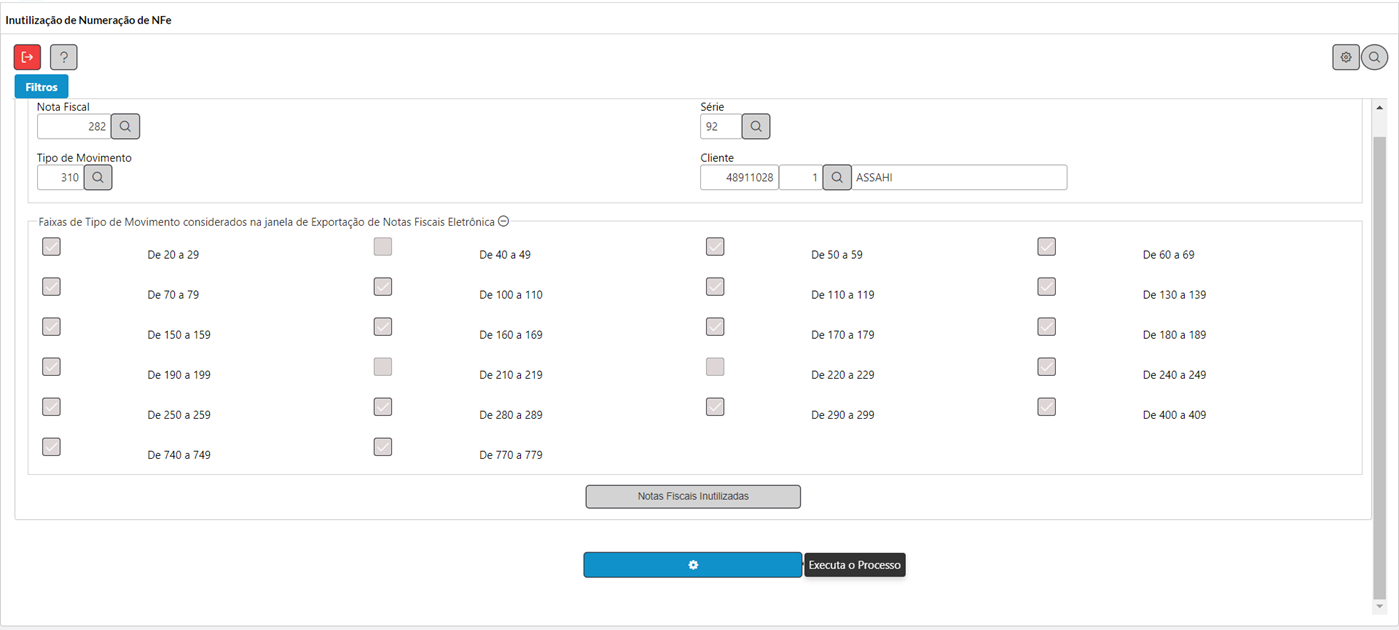Screen dimensions: 1399x630
Task: Click the 'Inutilização de Numeração de NFe' title
Action: coord(88,20)
